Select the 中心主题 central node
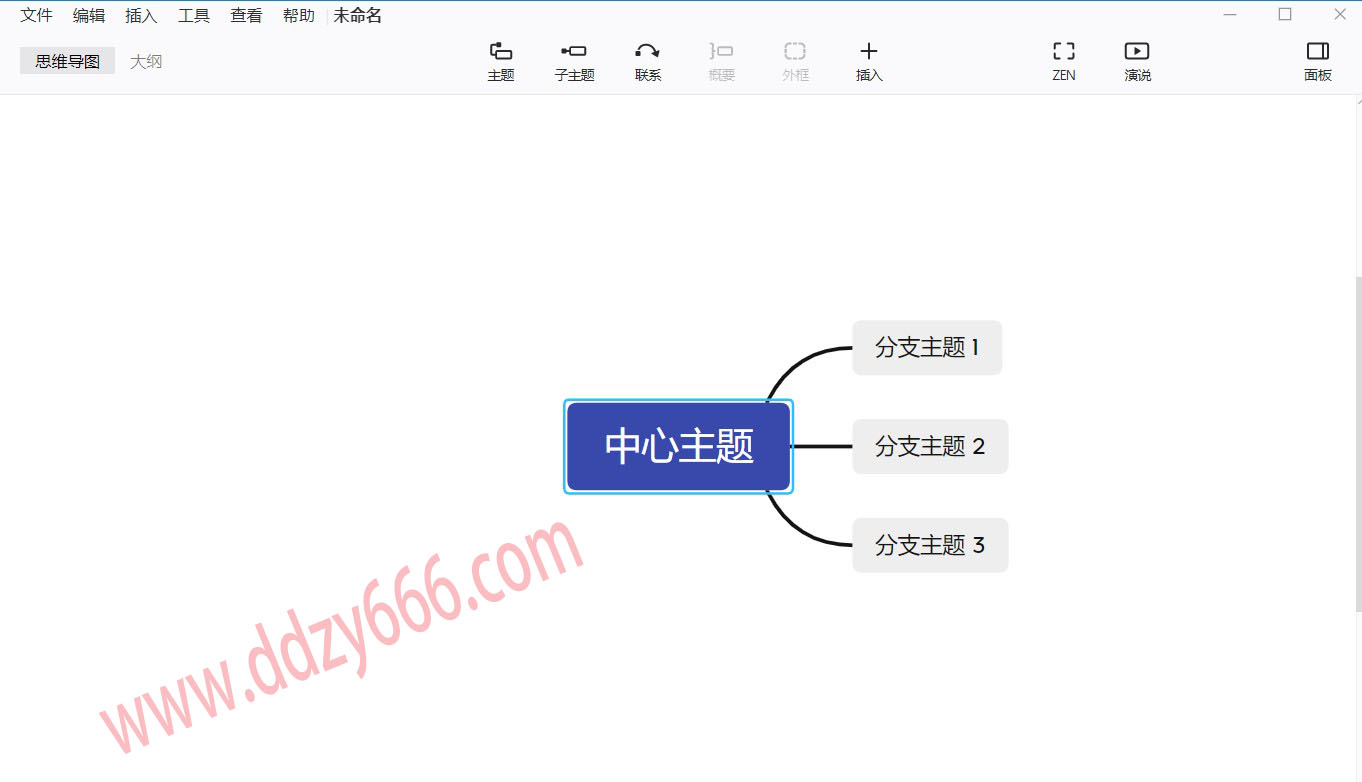 point(679,446)
